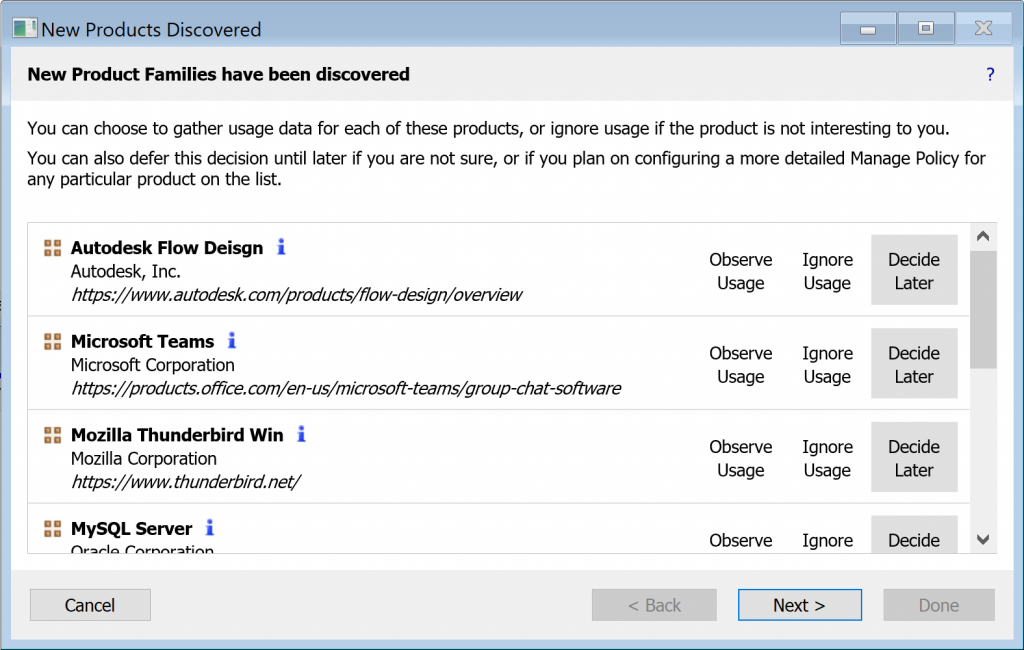Image resolution: width=1024 pixels, height=650 pixels.
Task: Click the MySQL Server product name
Action: click(131, 528)
